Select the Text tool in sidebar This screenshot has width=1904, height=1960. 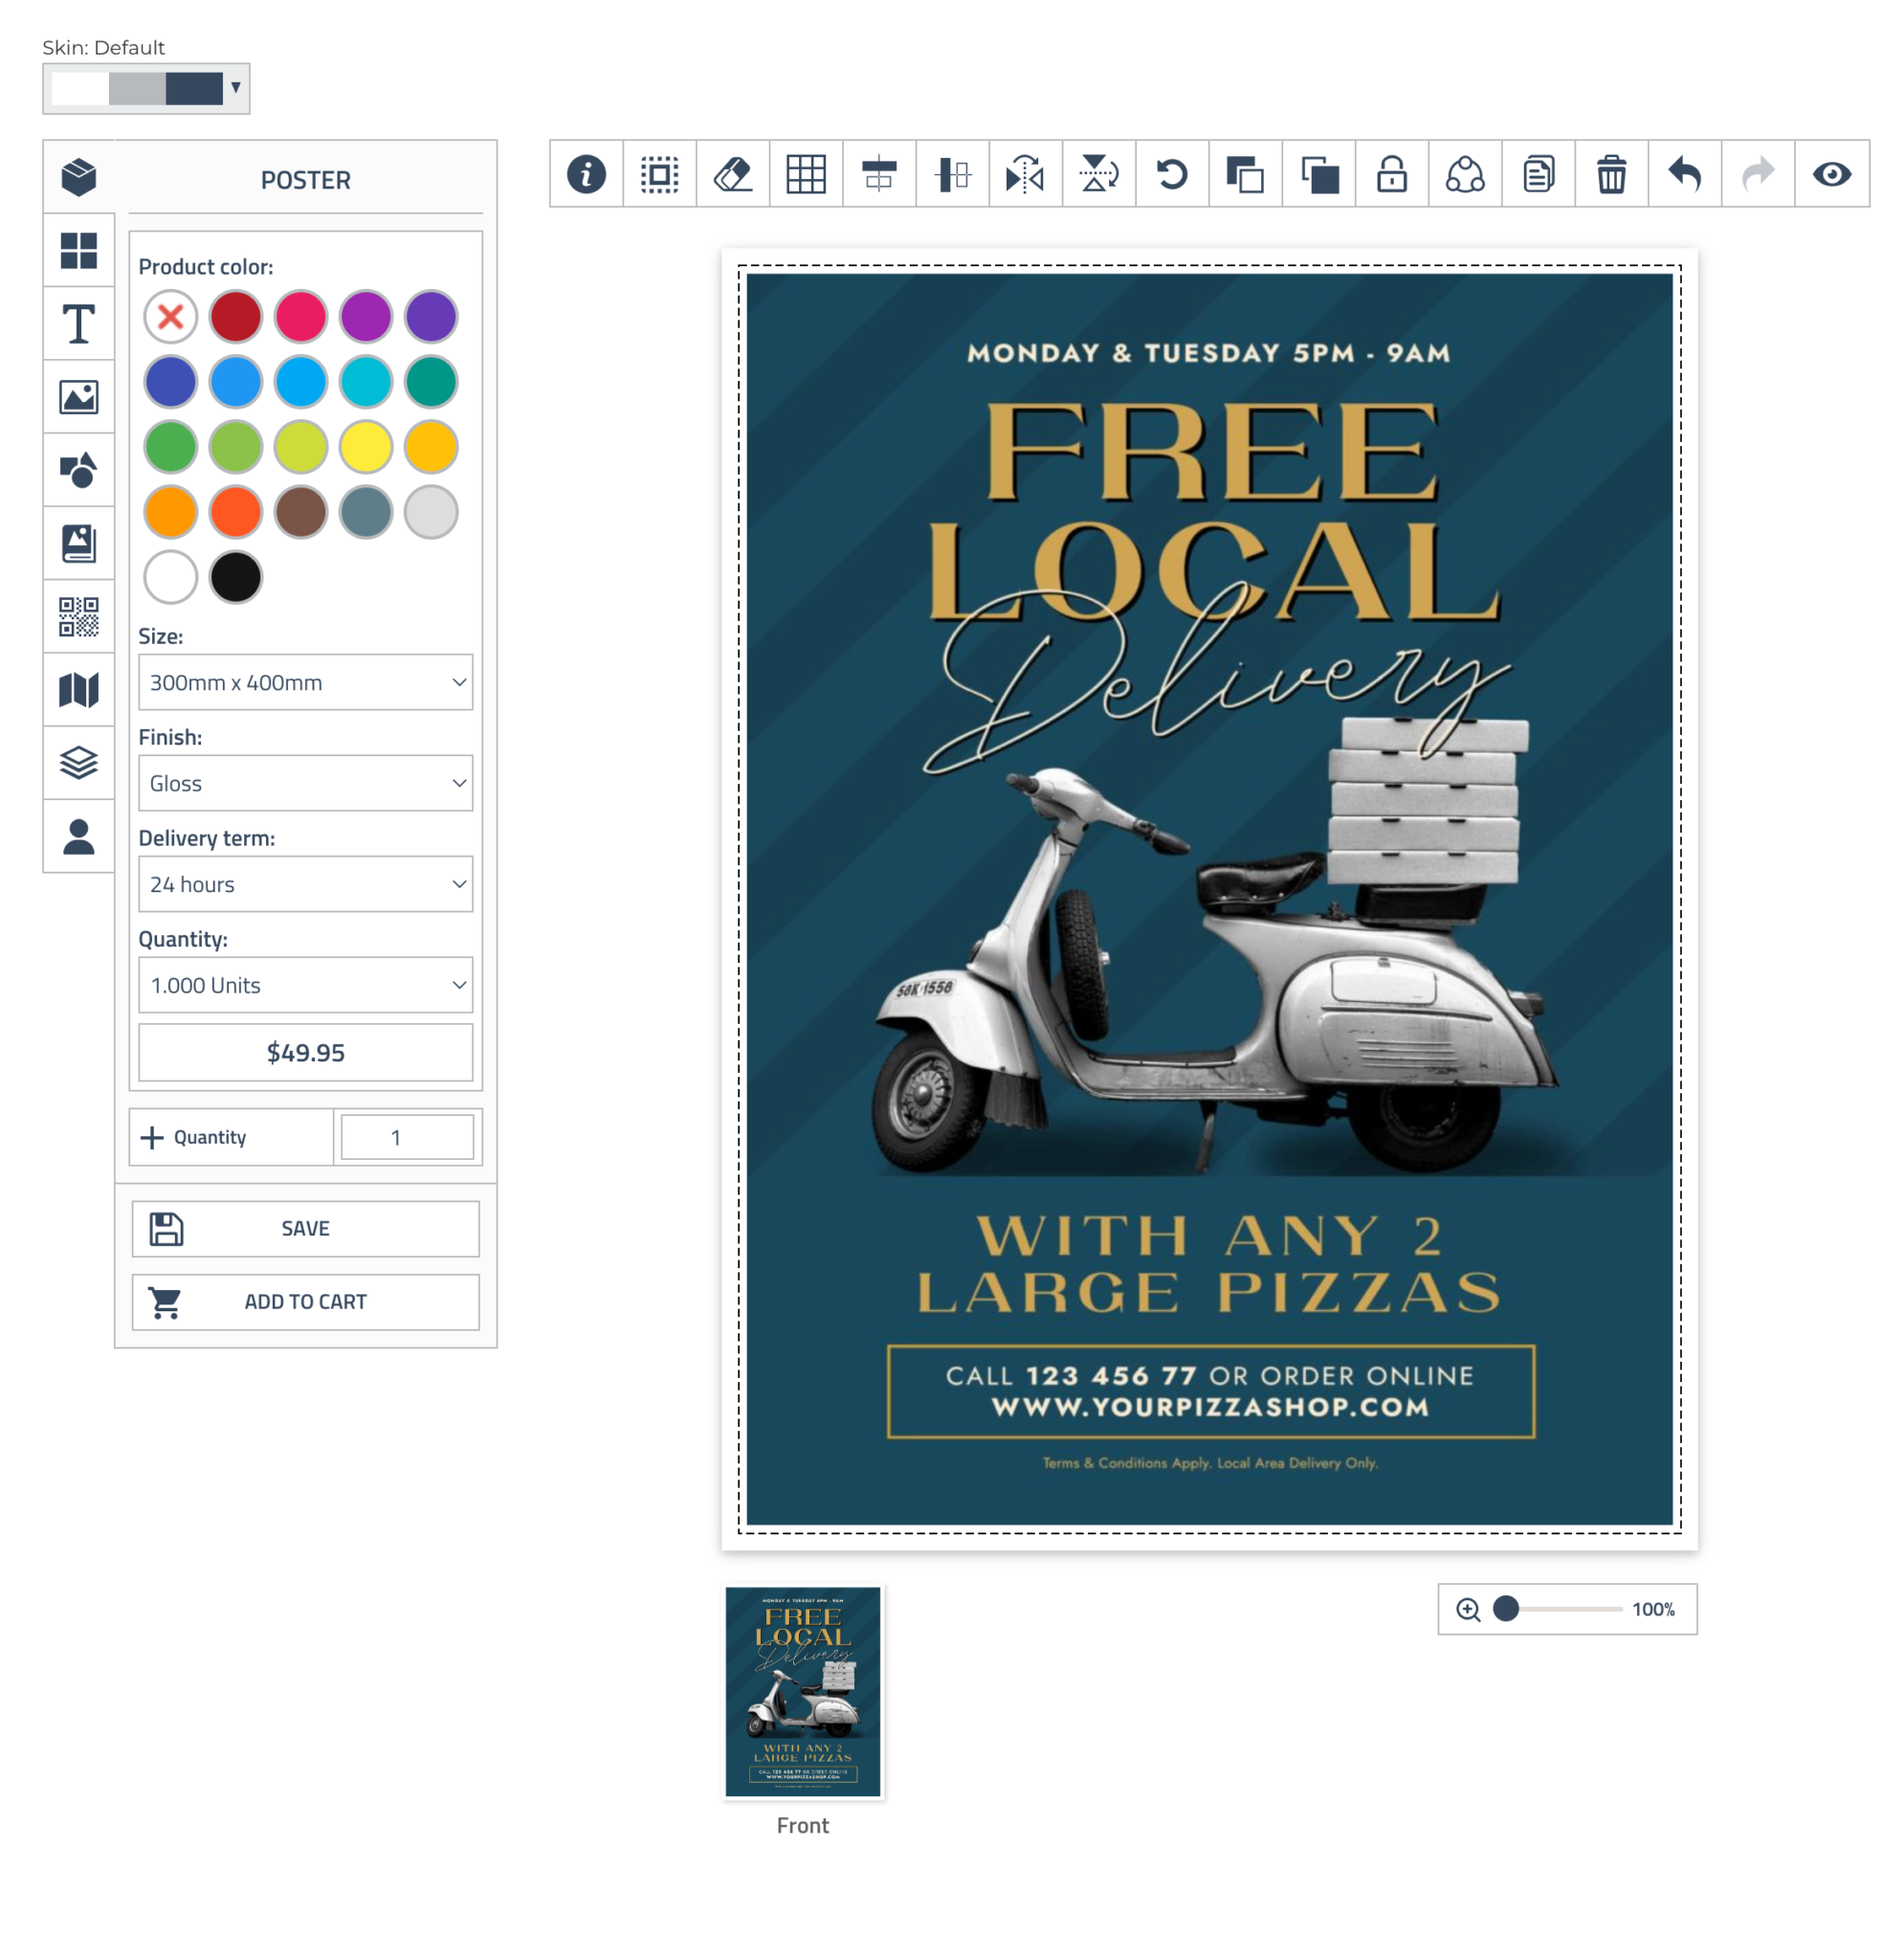pyautogui.click(x=78, y=324)
